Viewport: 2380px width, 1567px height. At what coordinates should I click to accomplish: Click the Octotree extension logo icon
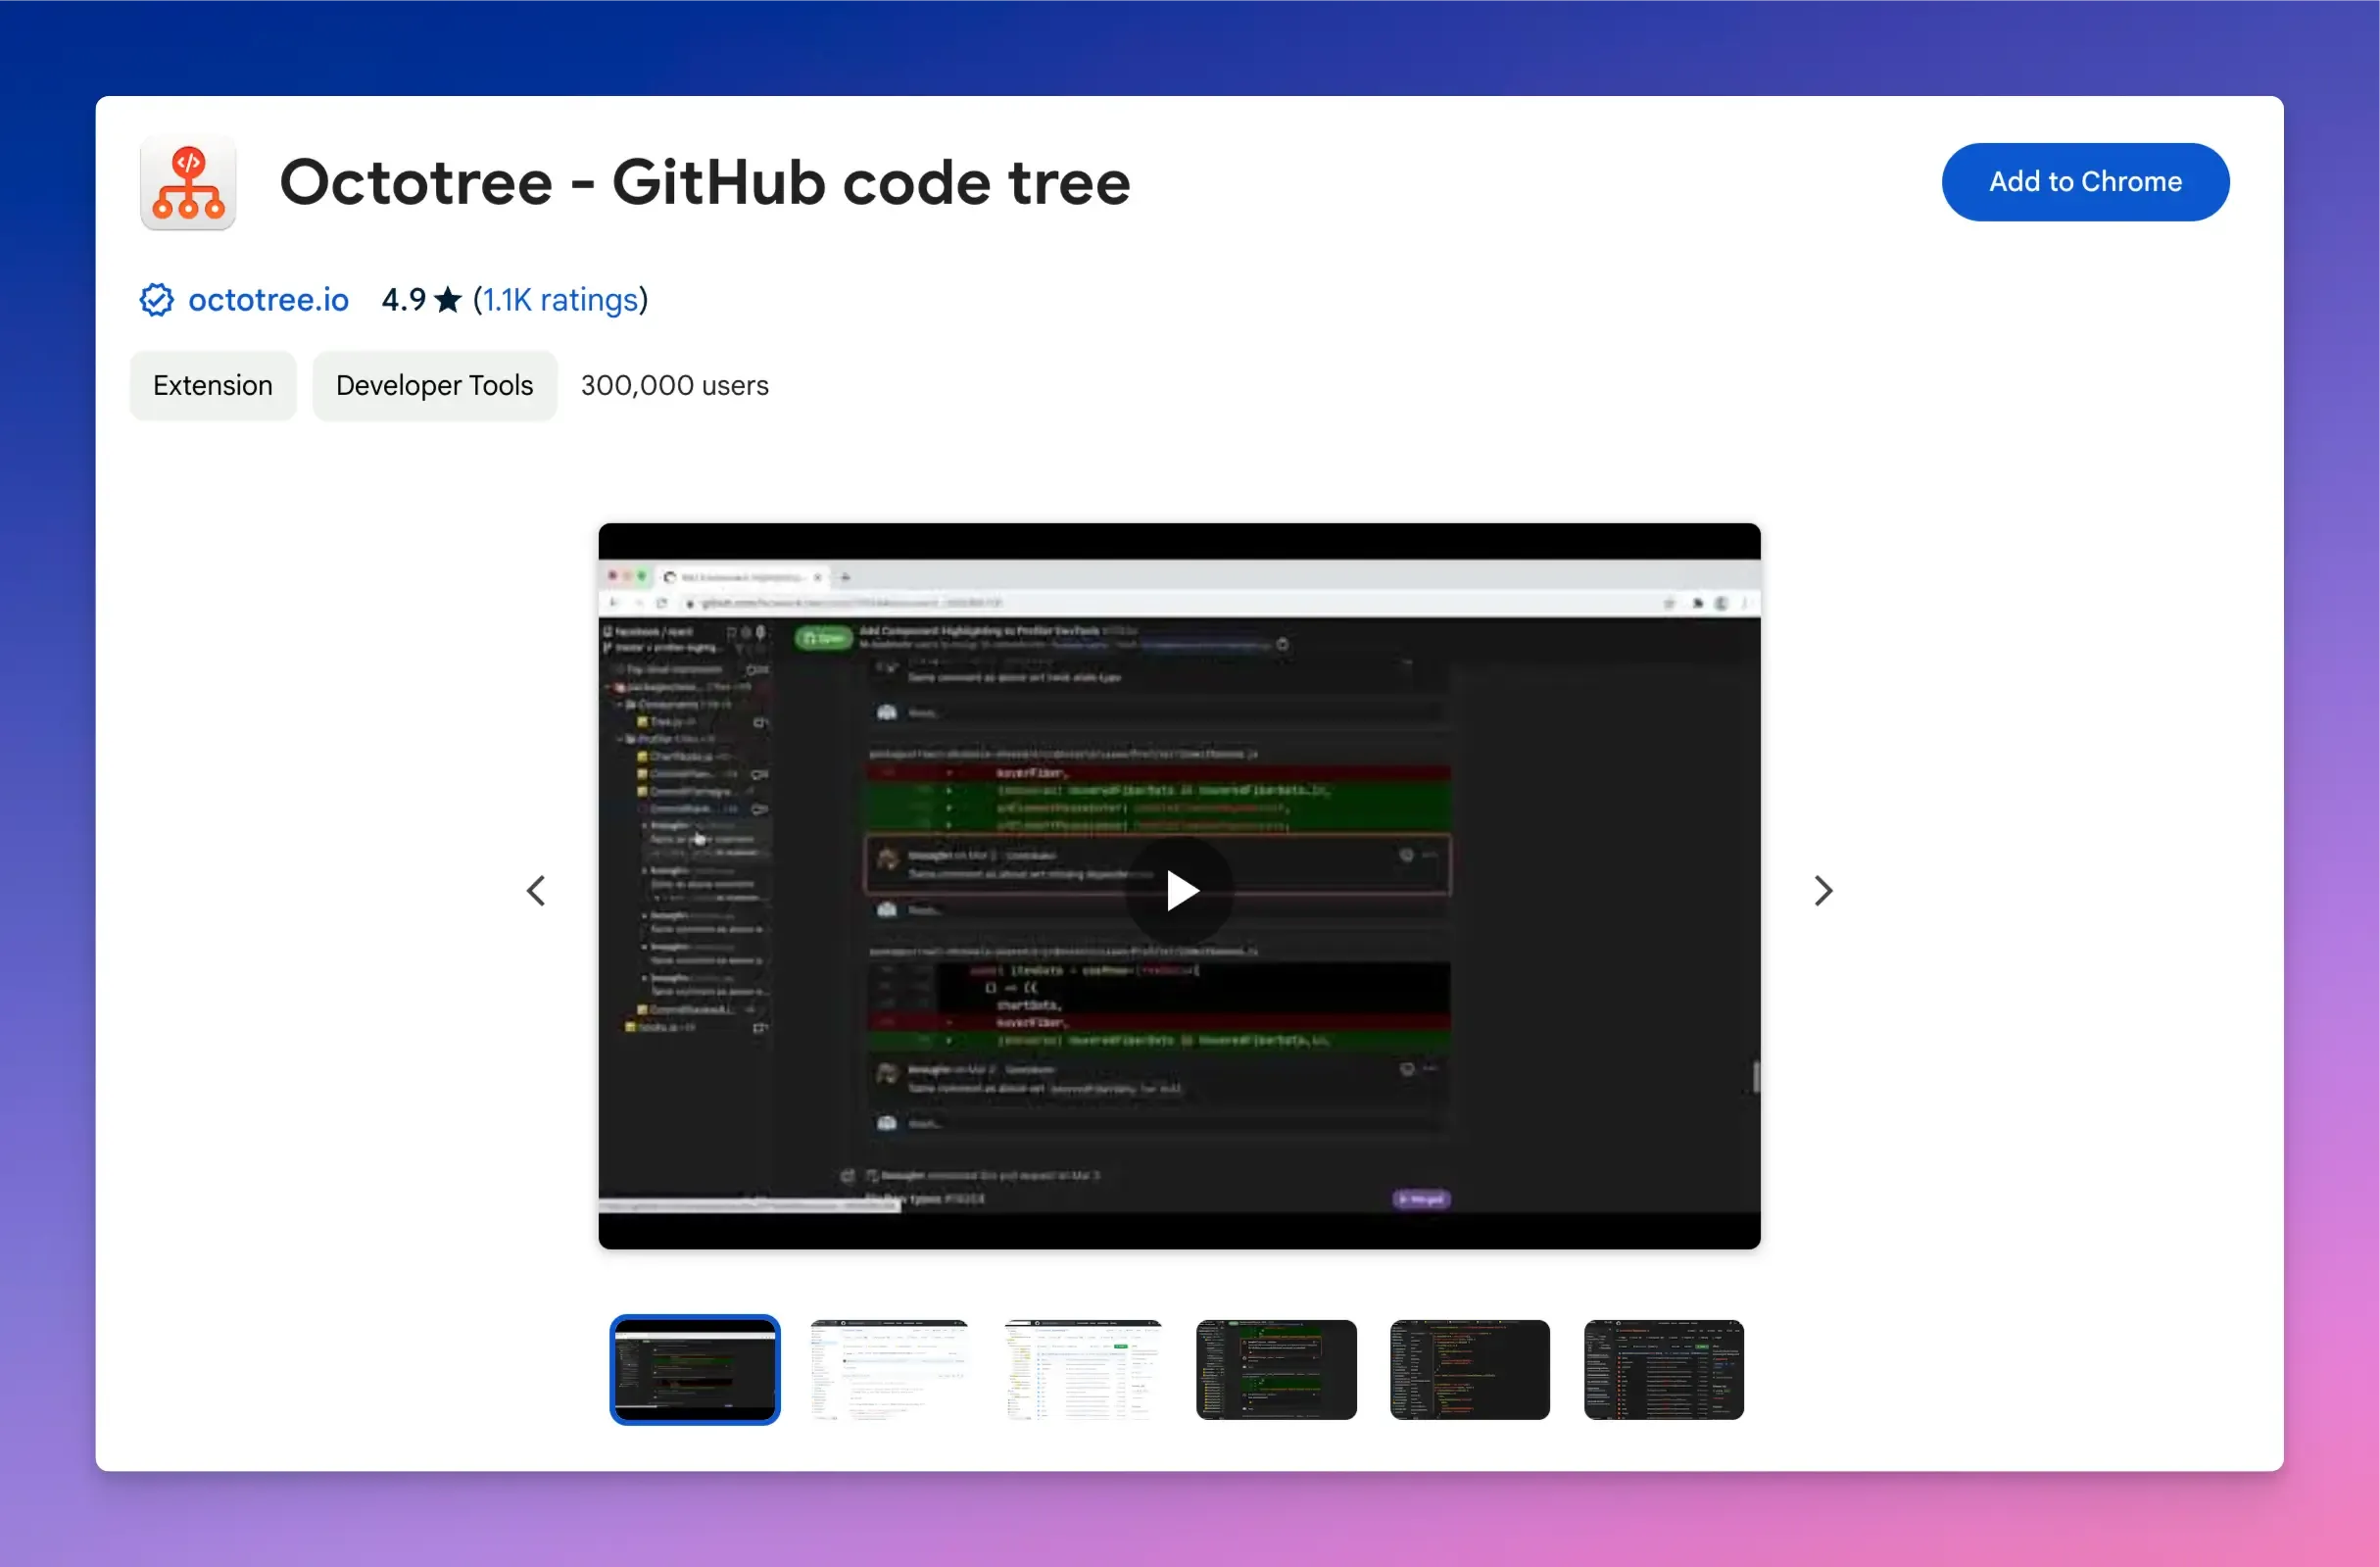coord(188,182)
